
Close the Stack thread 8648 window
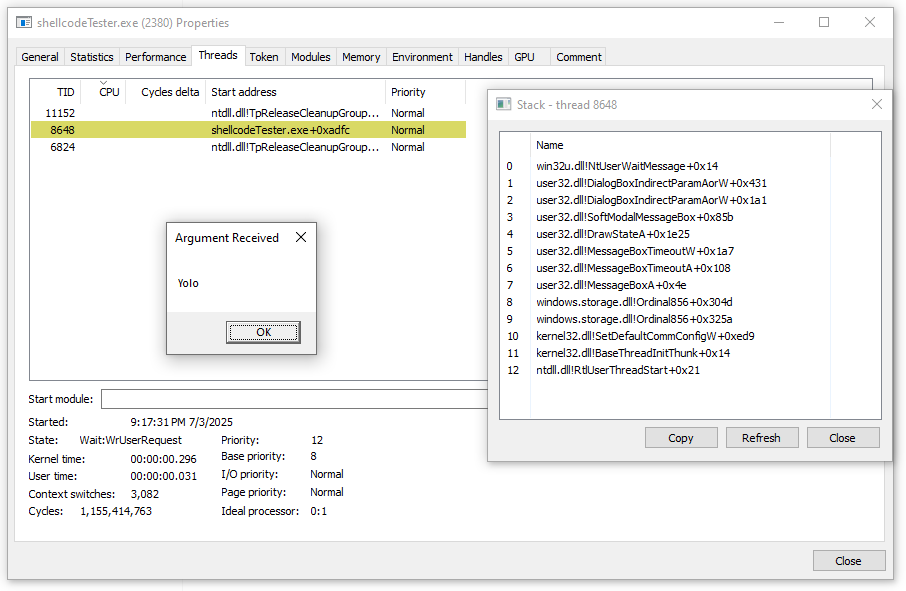tap(877, 104)
